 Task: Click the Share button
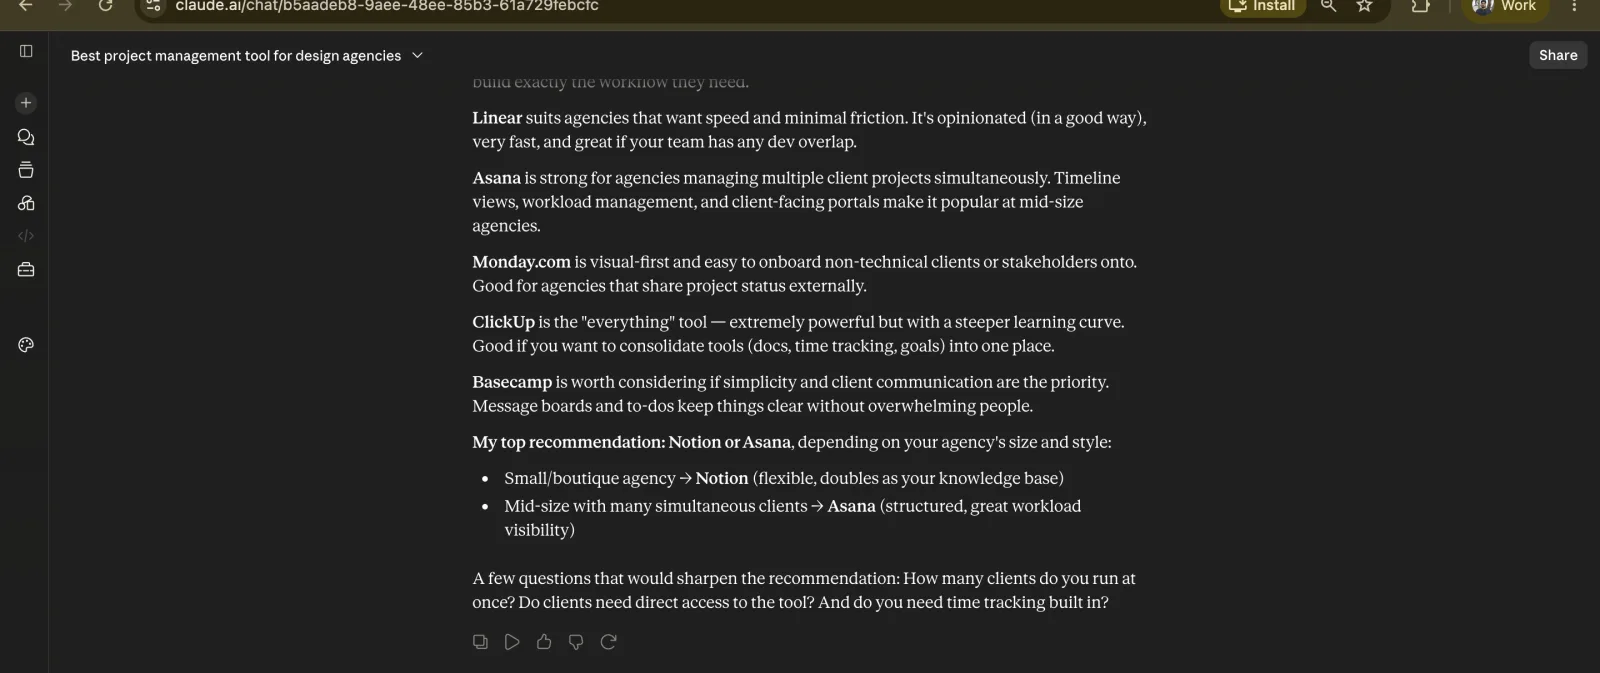(x=1558, y=56)
